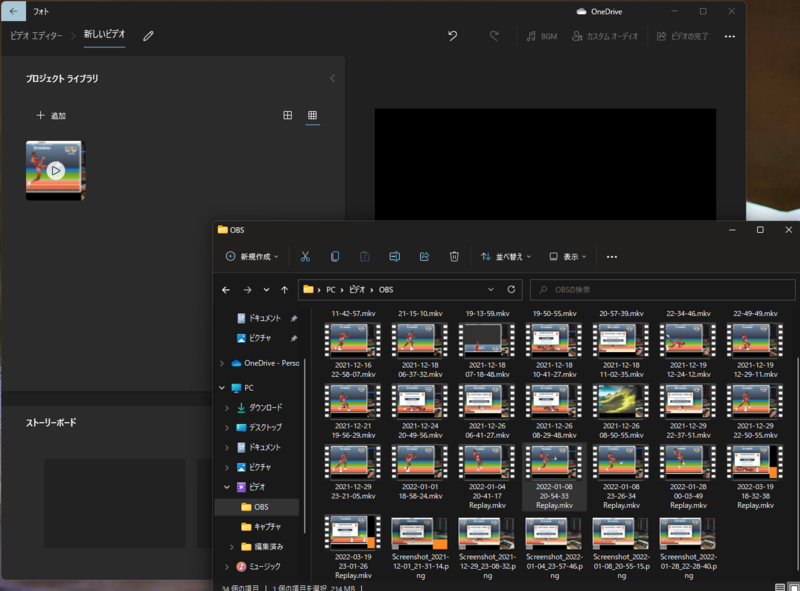The width and height of the screenshot is (800, 591).
Task: Expand the ダウンロード tree node
Action: [227, 407]
